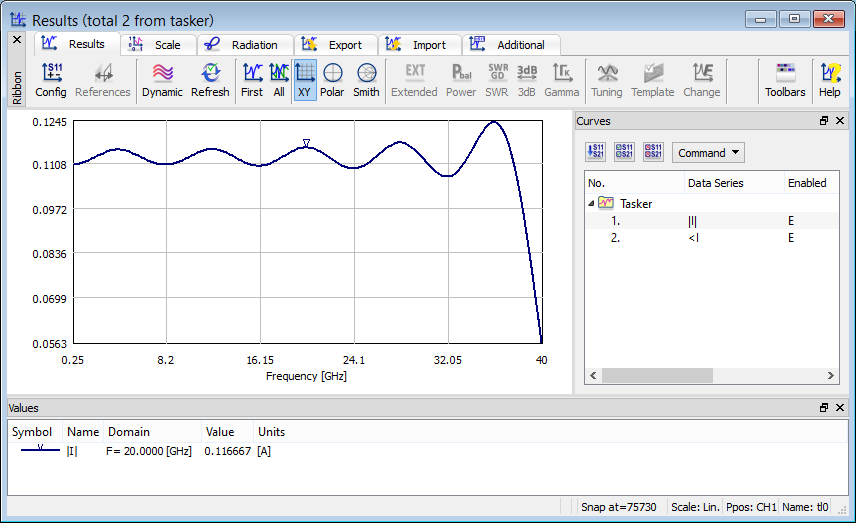The width and height of the screenshot is (856, 523).
Task: Click the triangle marker on the curve
Action: (x=307, y=143)
